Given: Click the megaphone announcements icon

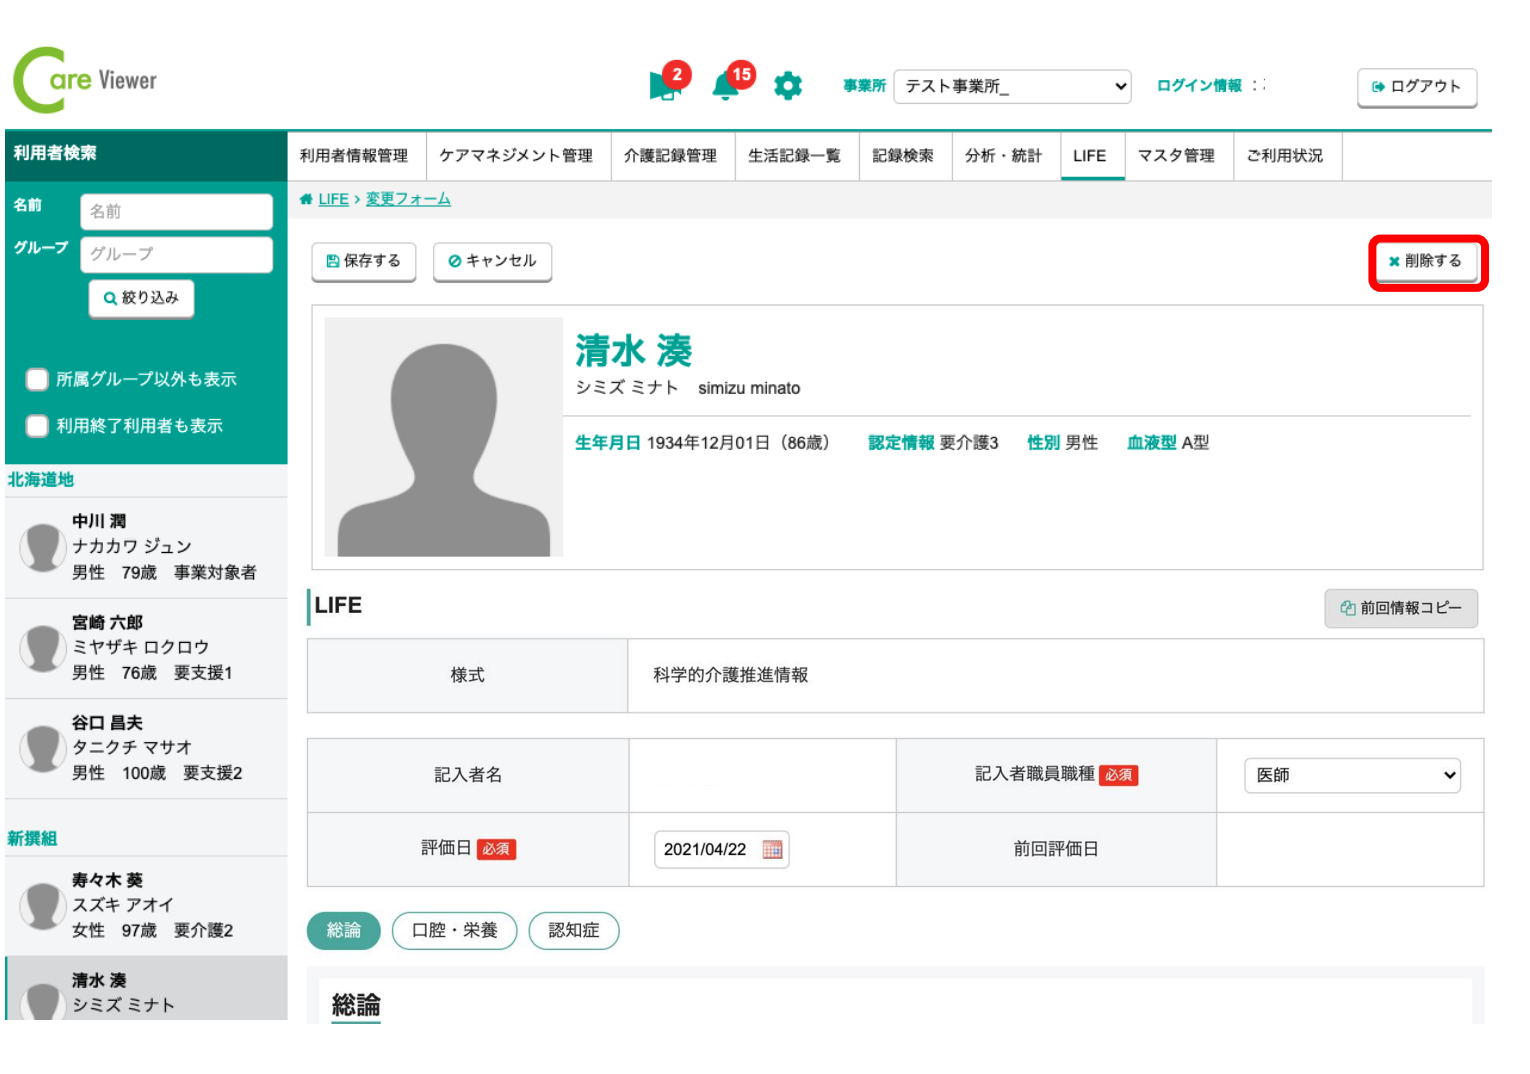Looking at the screenshot, I should click(663, 86).
